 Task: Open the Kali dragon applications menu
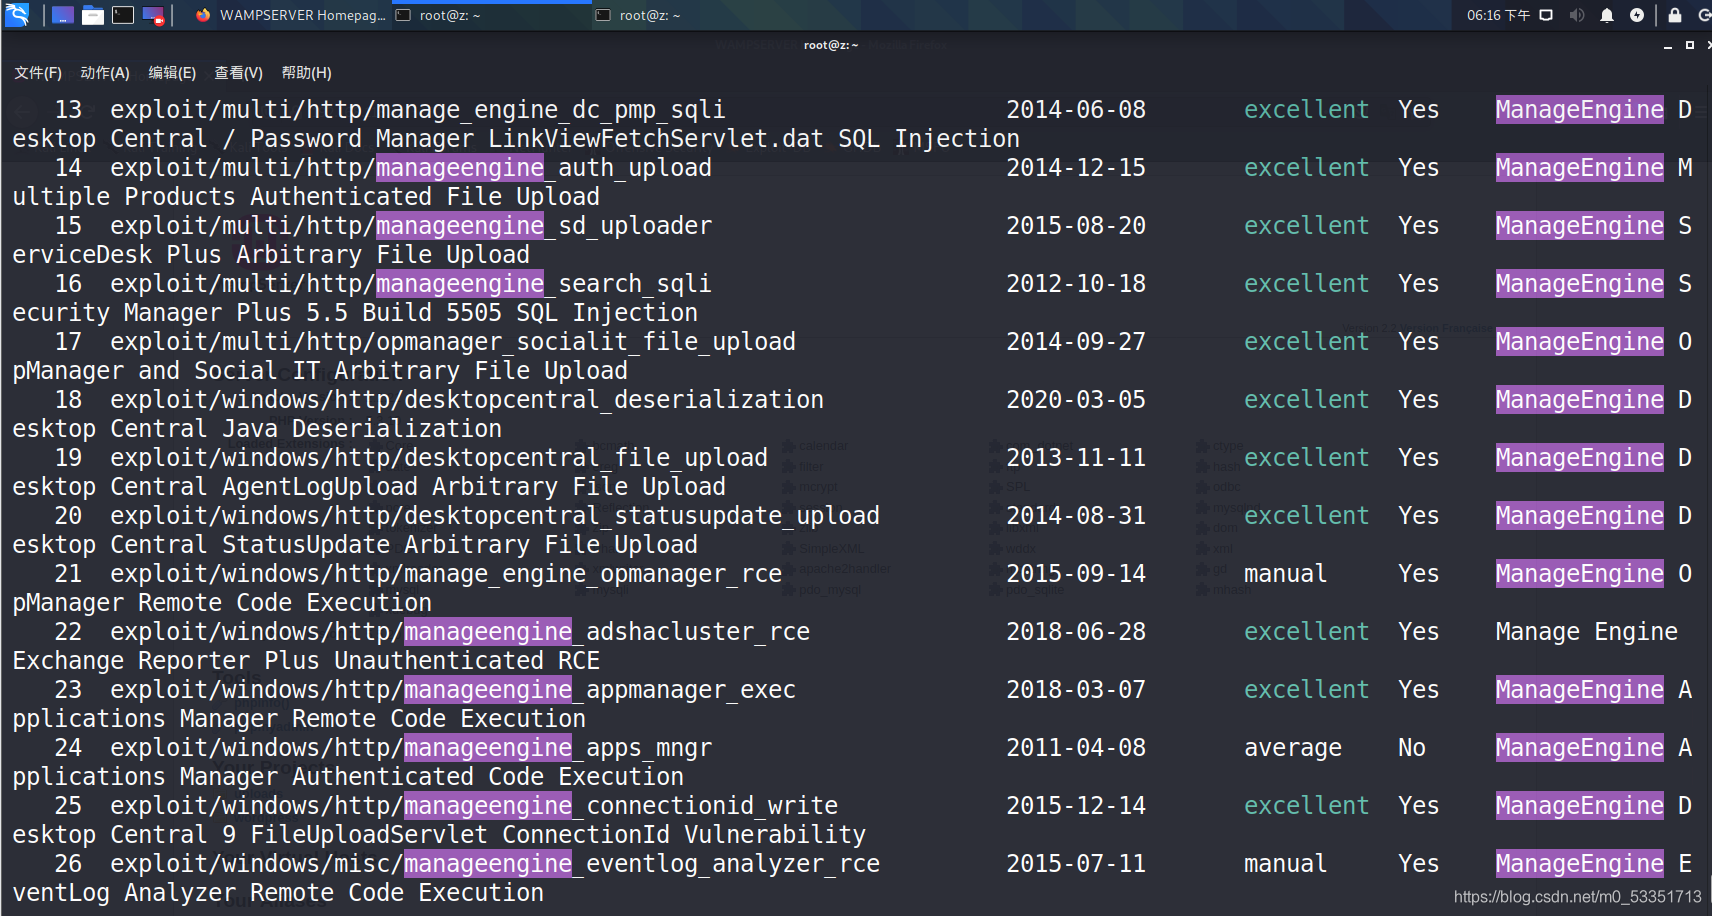click(17, 15)
